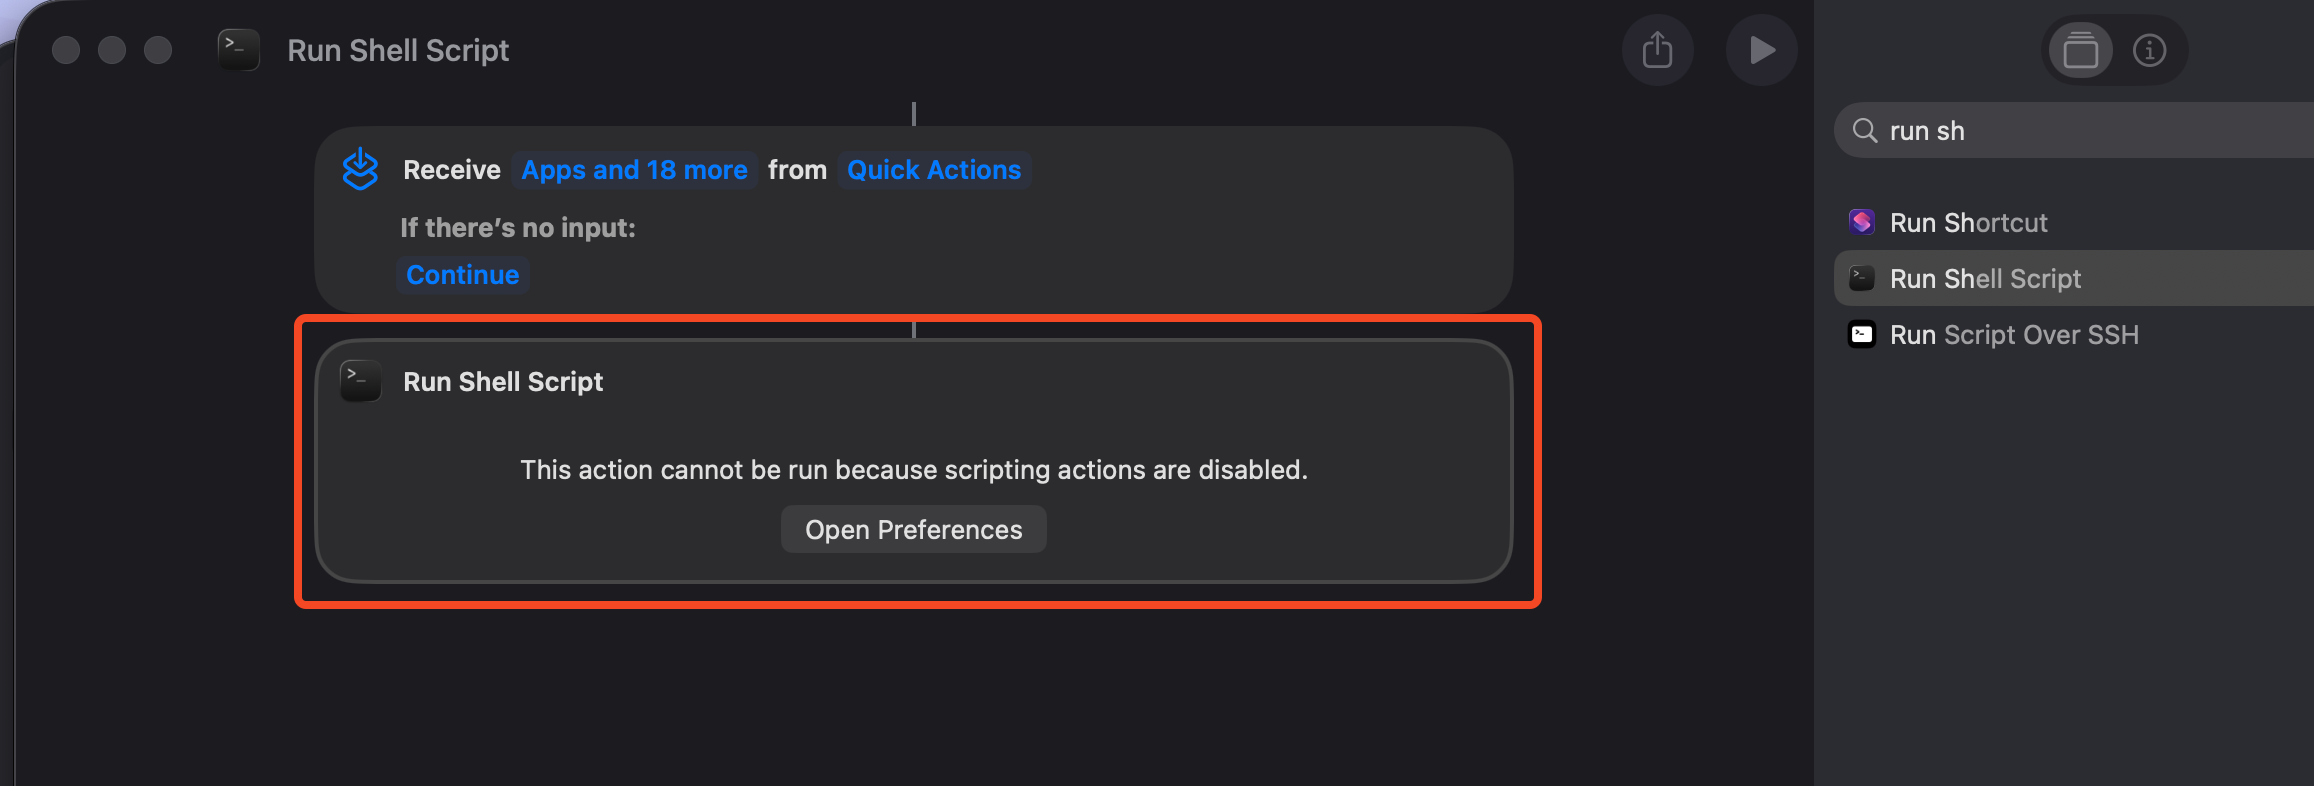Click the Receive input action icon
The image size is (2314, 786).
coord(360,169)
